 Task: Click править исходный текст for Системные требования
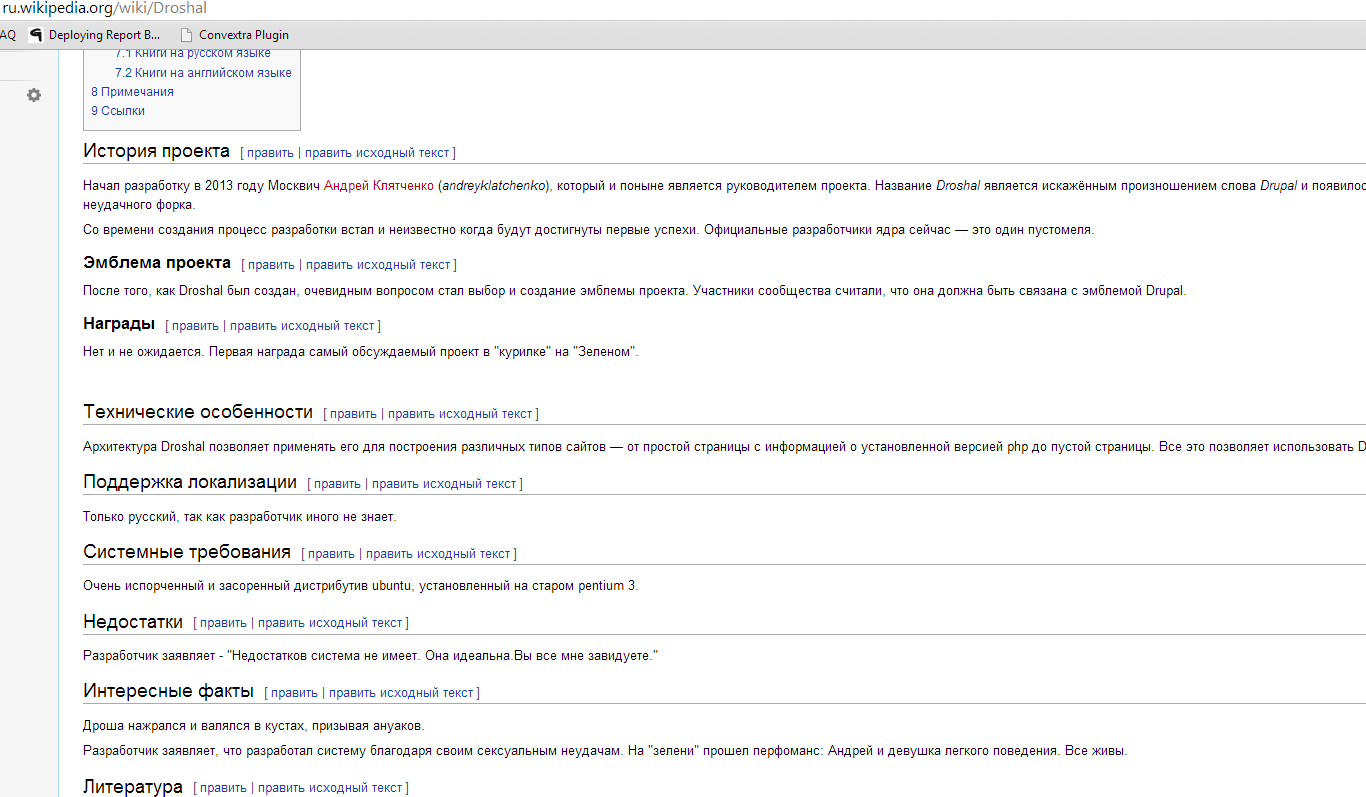tap(438, 554)
